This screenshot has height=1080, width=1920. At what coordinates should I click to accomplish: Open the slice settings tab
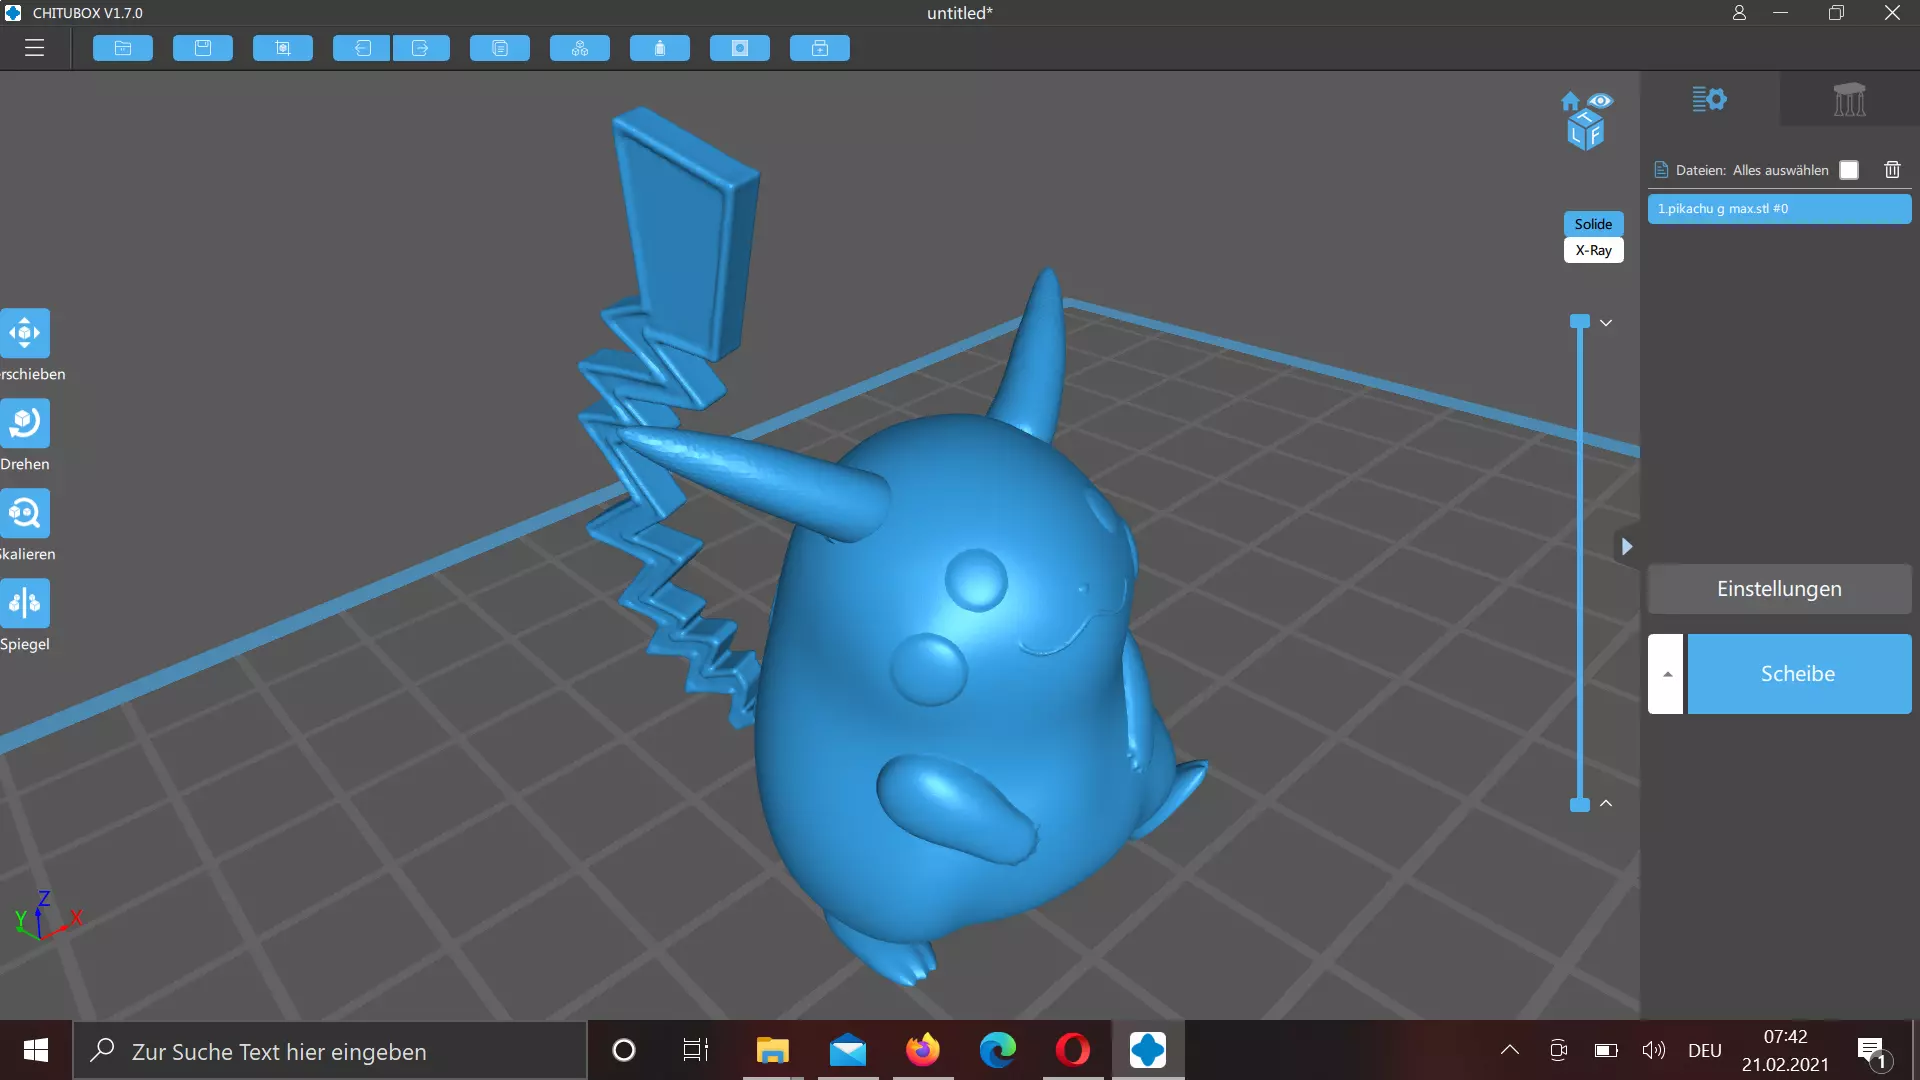click(x=1709, y=99)
